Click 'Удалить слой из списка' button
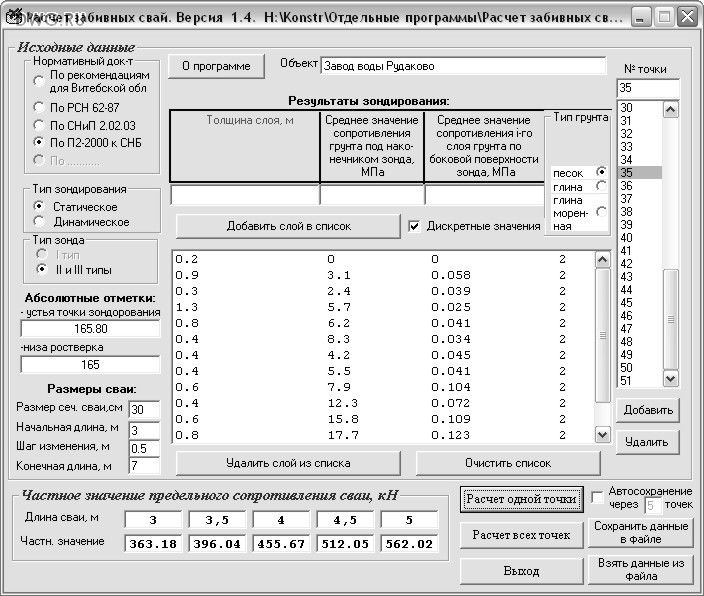Image resolution: width=704 pixels, height=596 pixels. click(288, 463)
